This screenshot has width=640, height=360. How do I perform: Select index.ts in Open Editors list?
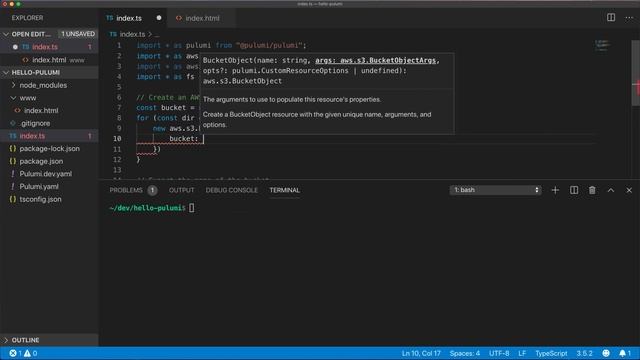click(45, 47)
